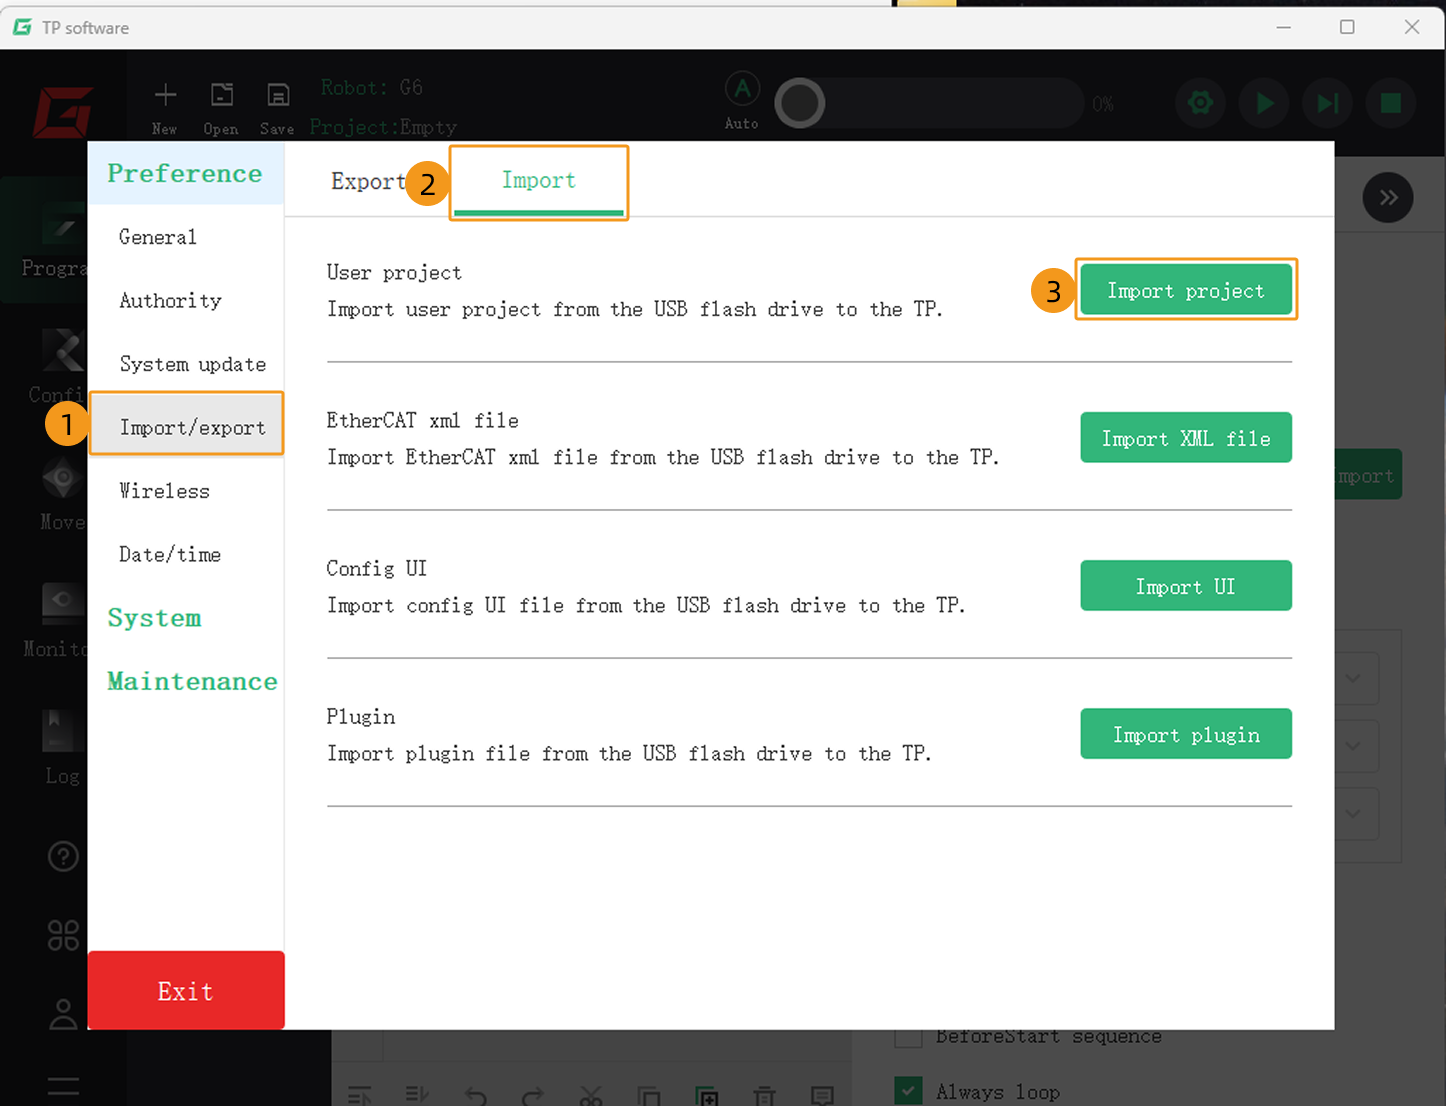This screenshot has width=1446, height=1106.
Task: Click the Stop program button
Action: point(1391,103)
